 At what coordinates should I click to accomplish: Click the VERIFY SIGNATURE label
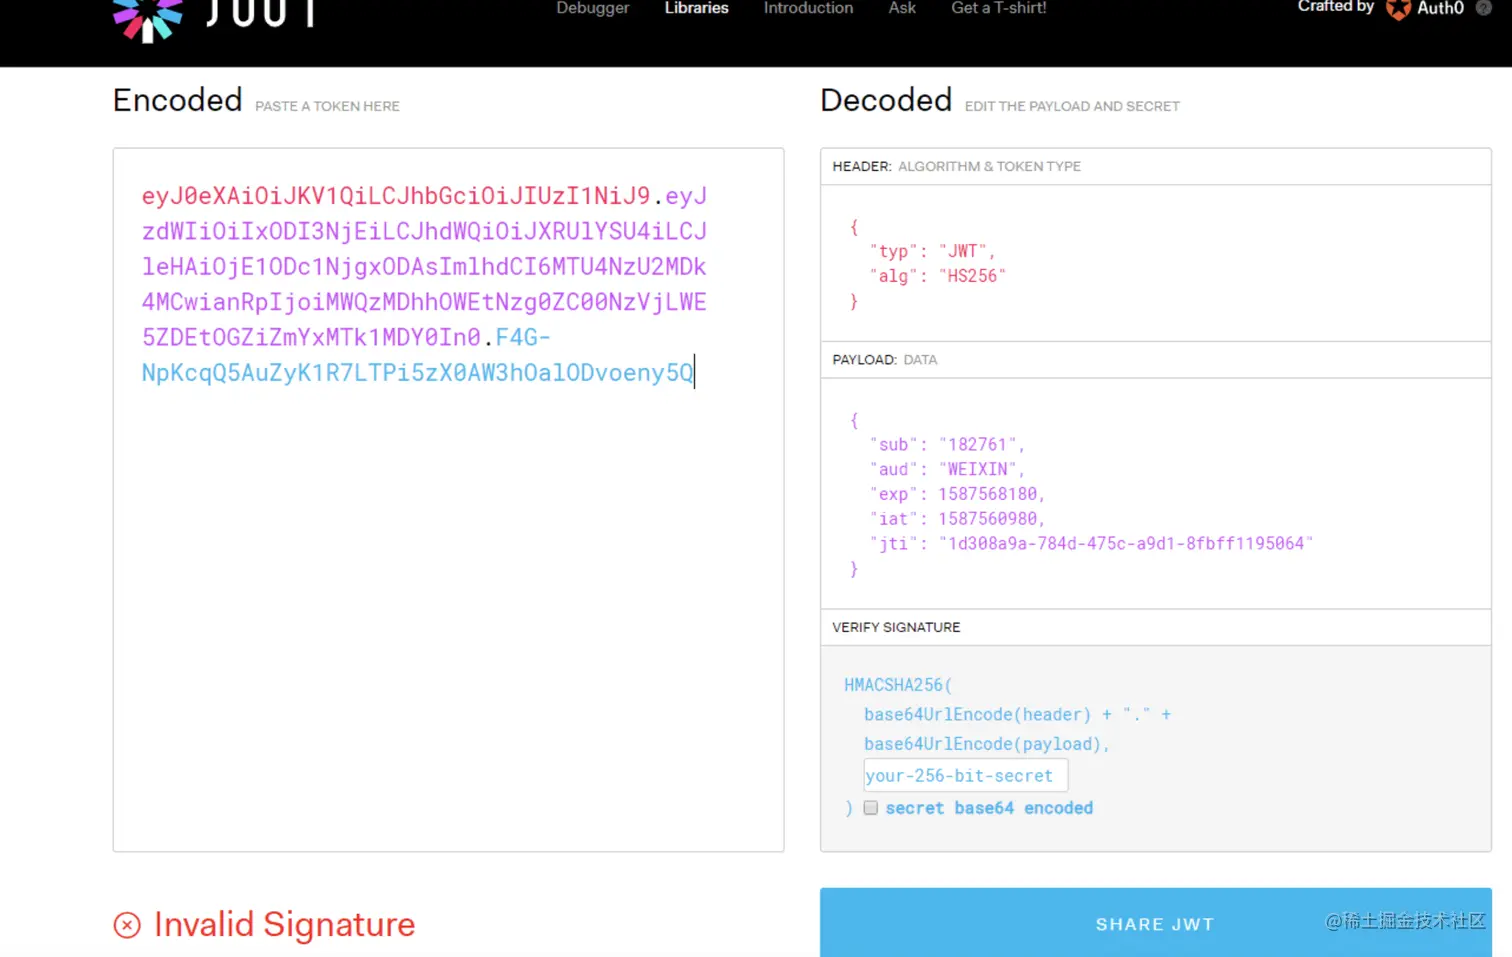tap(896, 627)
